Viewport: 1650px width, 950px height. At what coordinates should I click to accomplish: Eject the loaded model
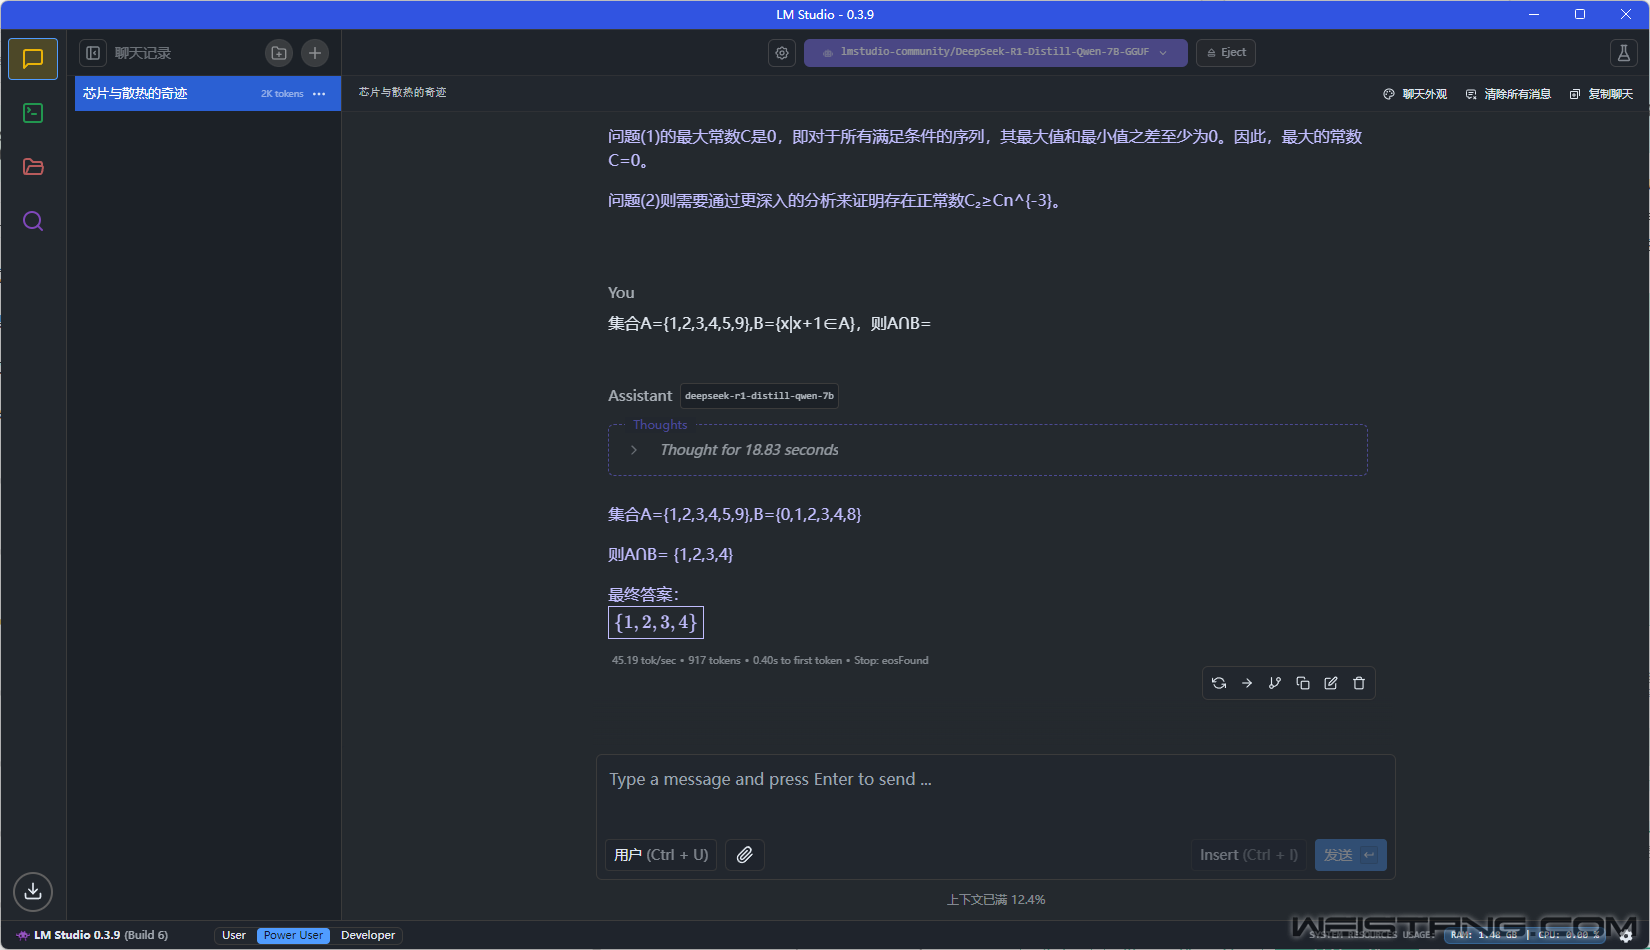(1226, 53)
